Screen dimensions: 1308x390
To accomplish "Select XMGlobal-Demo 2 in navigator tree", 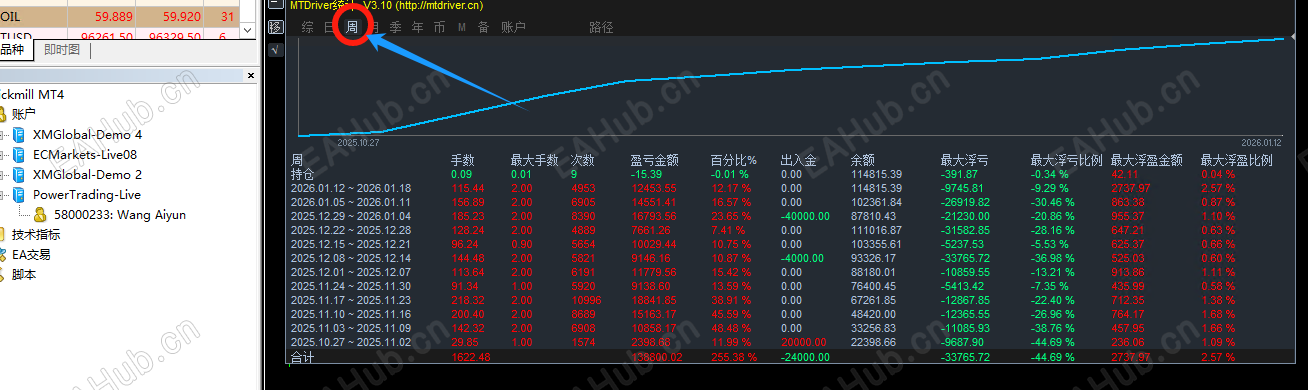I will [87, 174].
